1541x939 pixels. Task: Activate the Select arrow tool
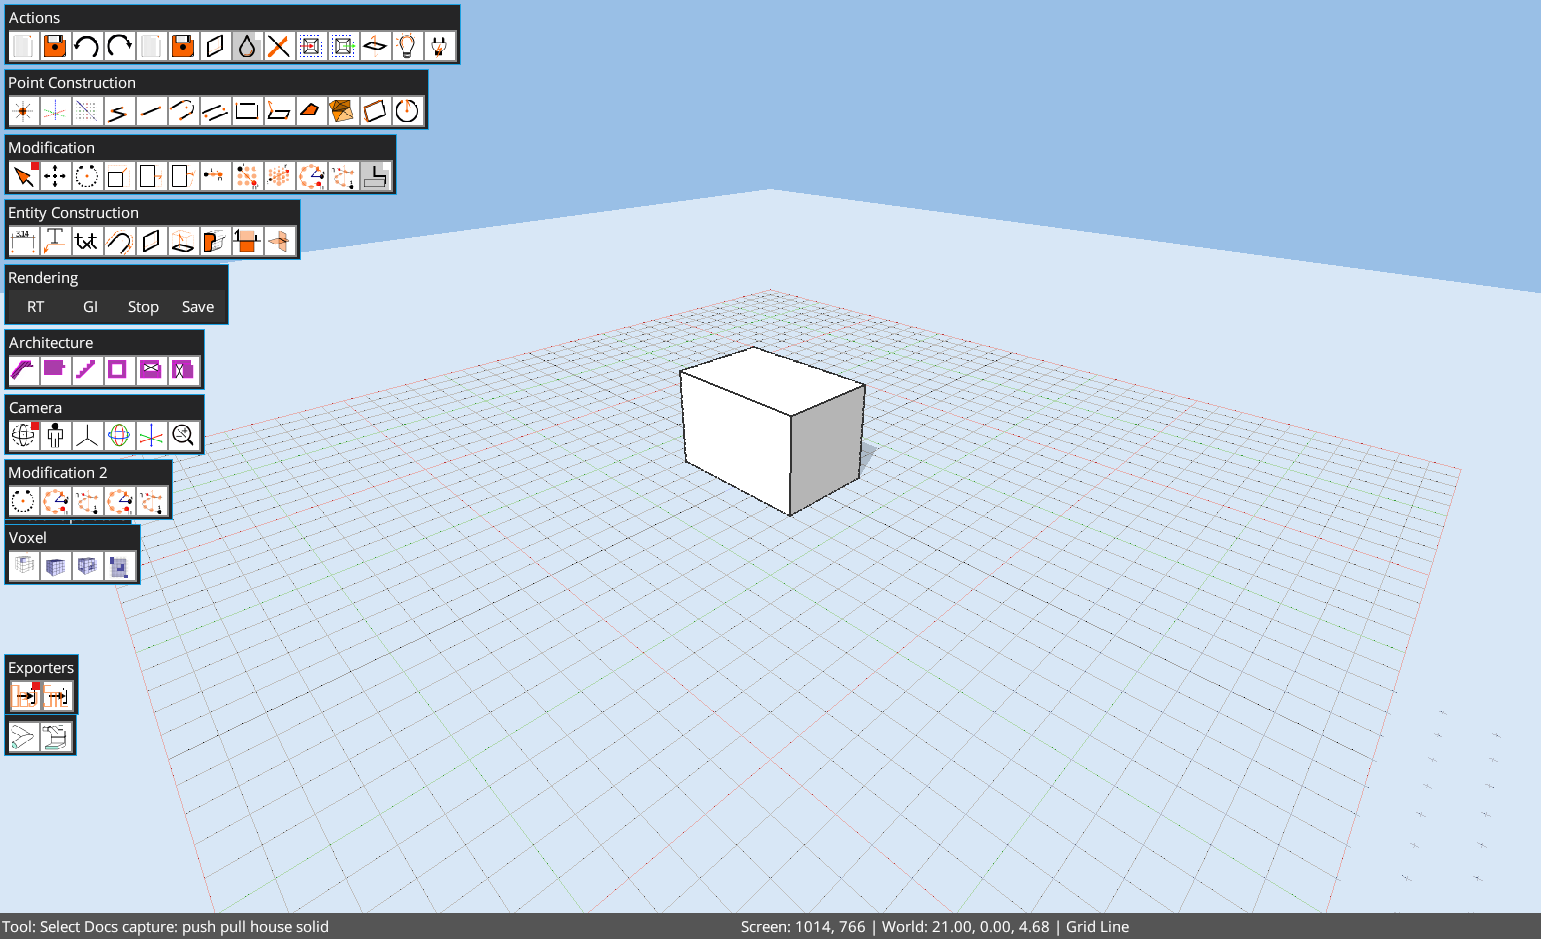coord(23,176)
